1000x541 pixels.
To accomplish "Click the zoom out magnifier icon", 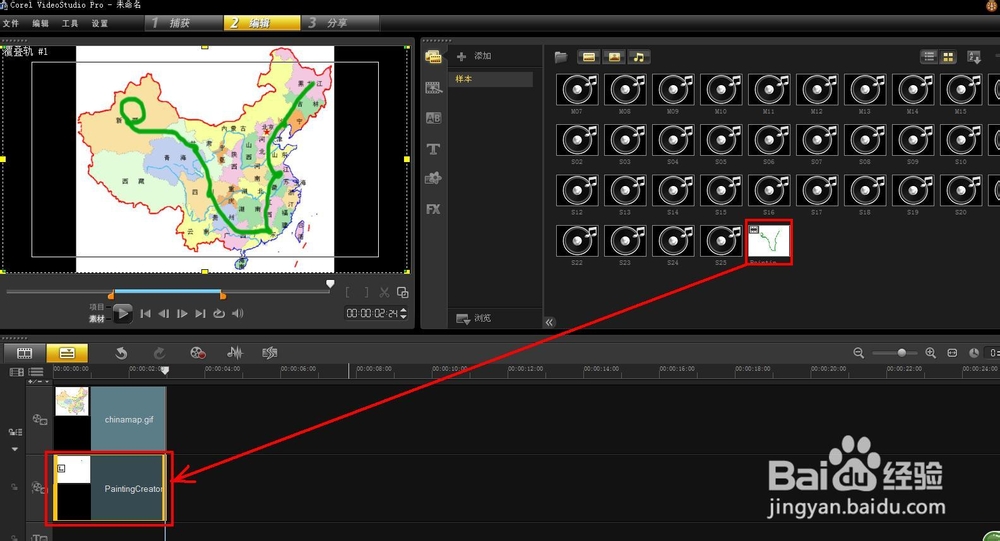I will 858,353.
